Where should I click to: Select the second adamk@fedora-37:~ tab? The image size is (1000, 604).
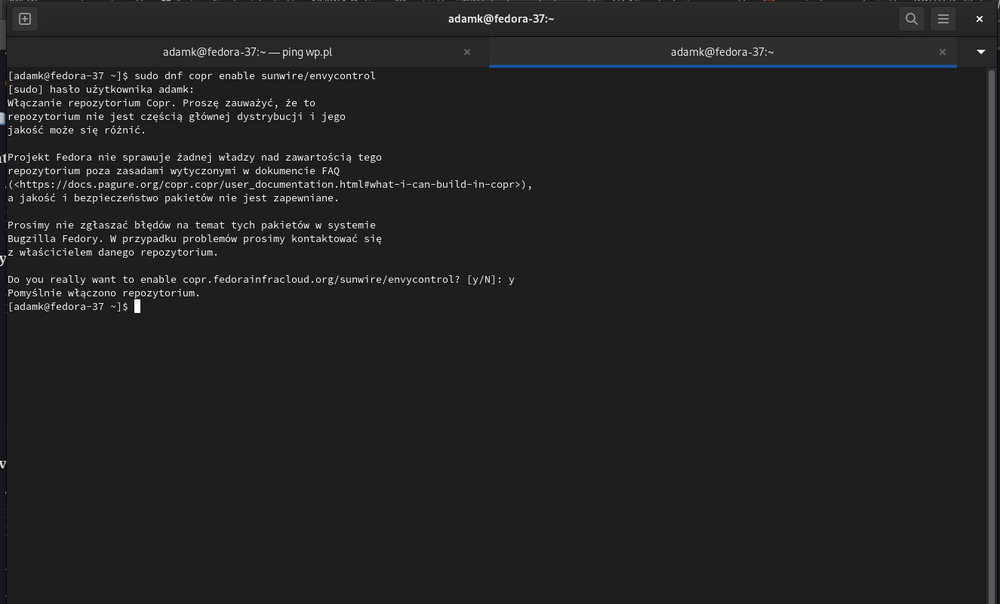tap(722, 52)
